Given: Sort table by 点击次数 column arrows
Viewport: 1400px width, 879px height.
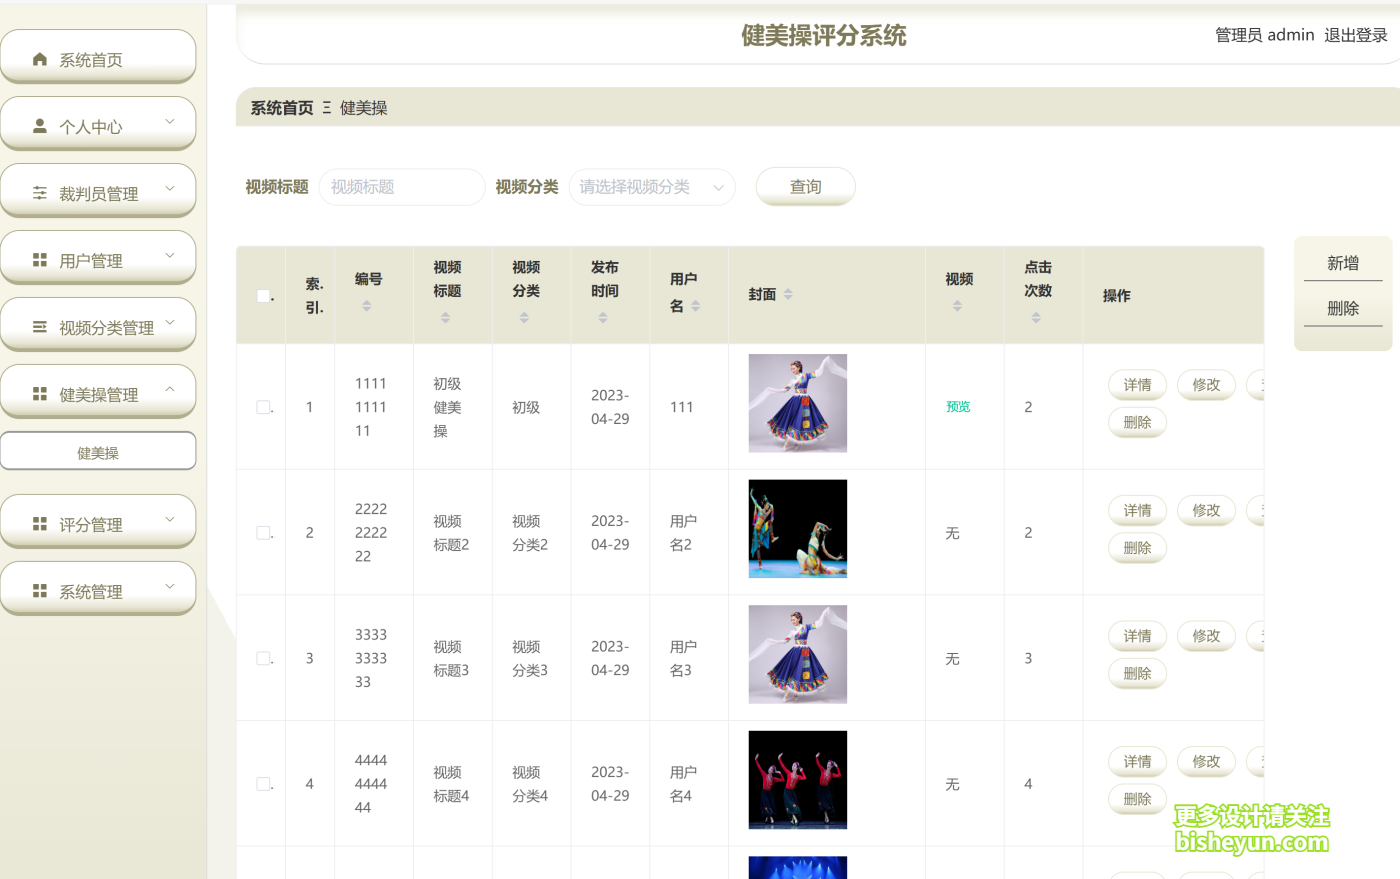Looking at the screenshot, I should [x=1036, y=318].
